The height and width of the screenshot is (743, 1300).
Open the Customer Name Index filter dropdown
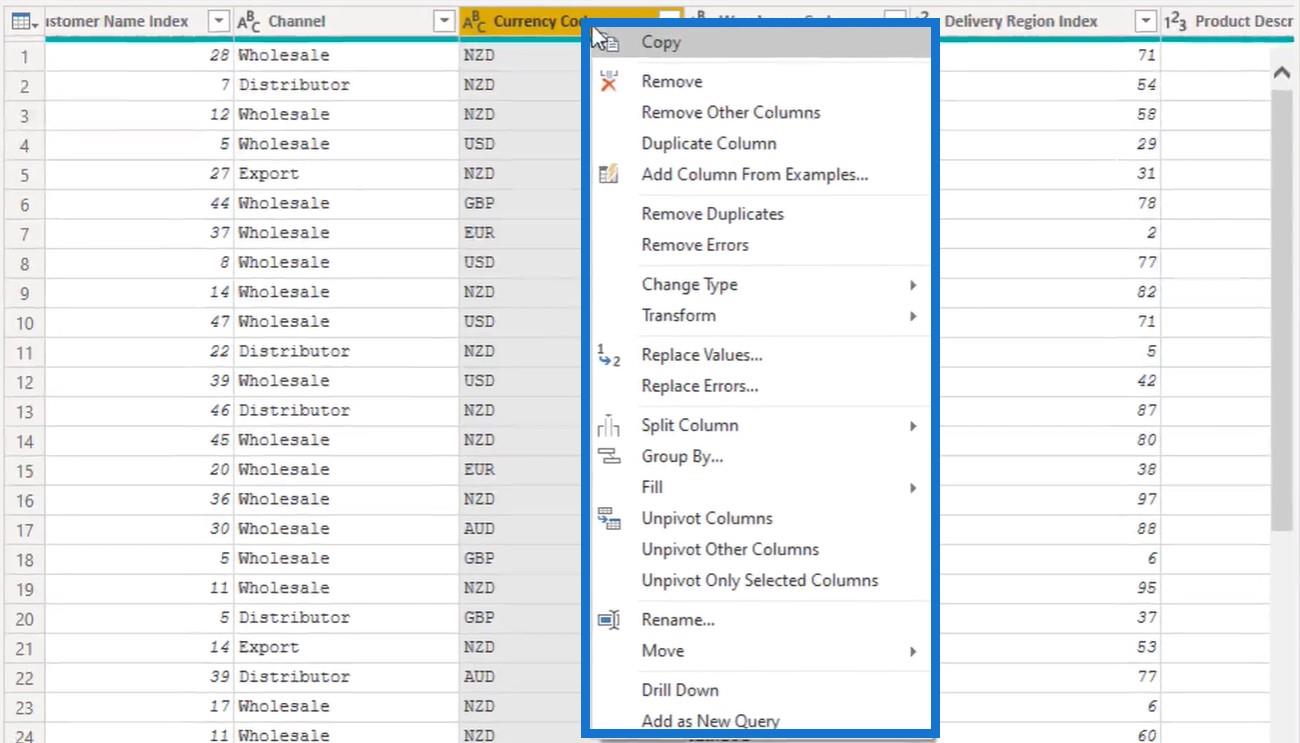click(219, 21)
